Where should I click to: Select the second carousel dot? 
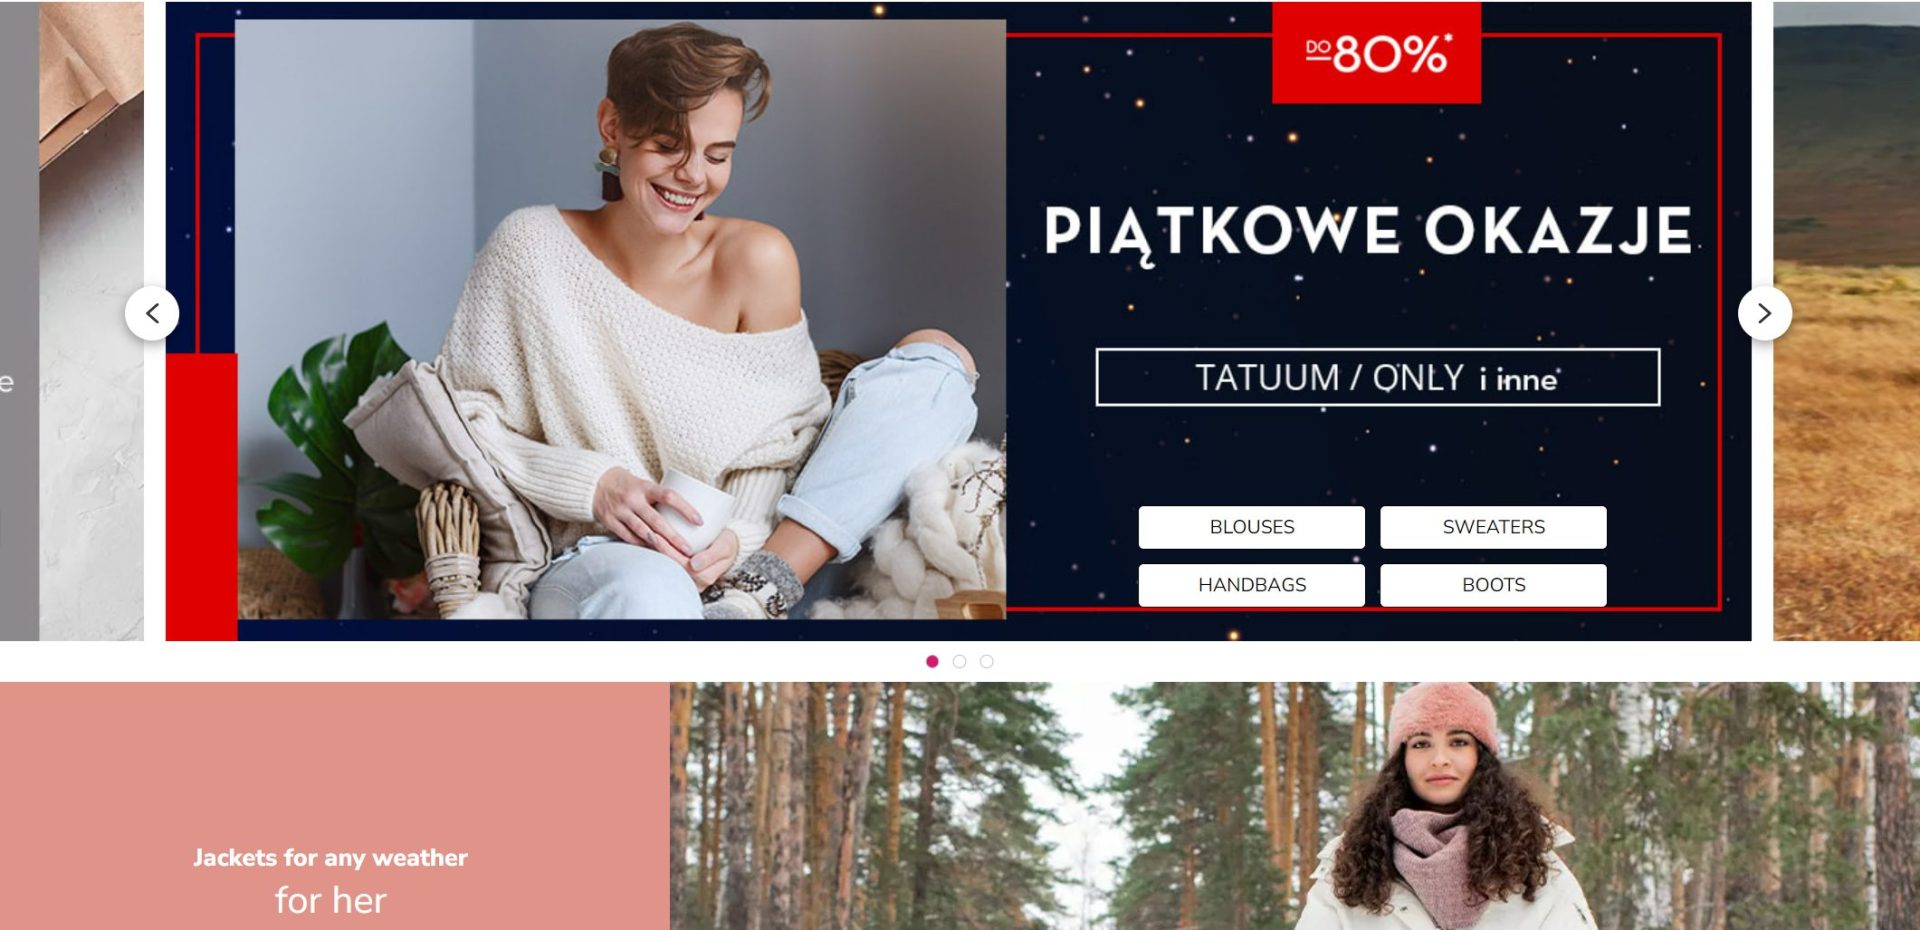pyautogui.click(x=959, y=661)
